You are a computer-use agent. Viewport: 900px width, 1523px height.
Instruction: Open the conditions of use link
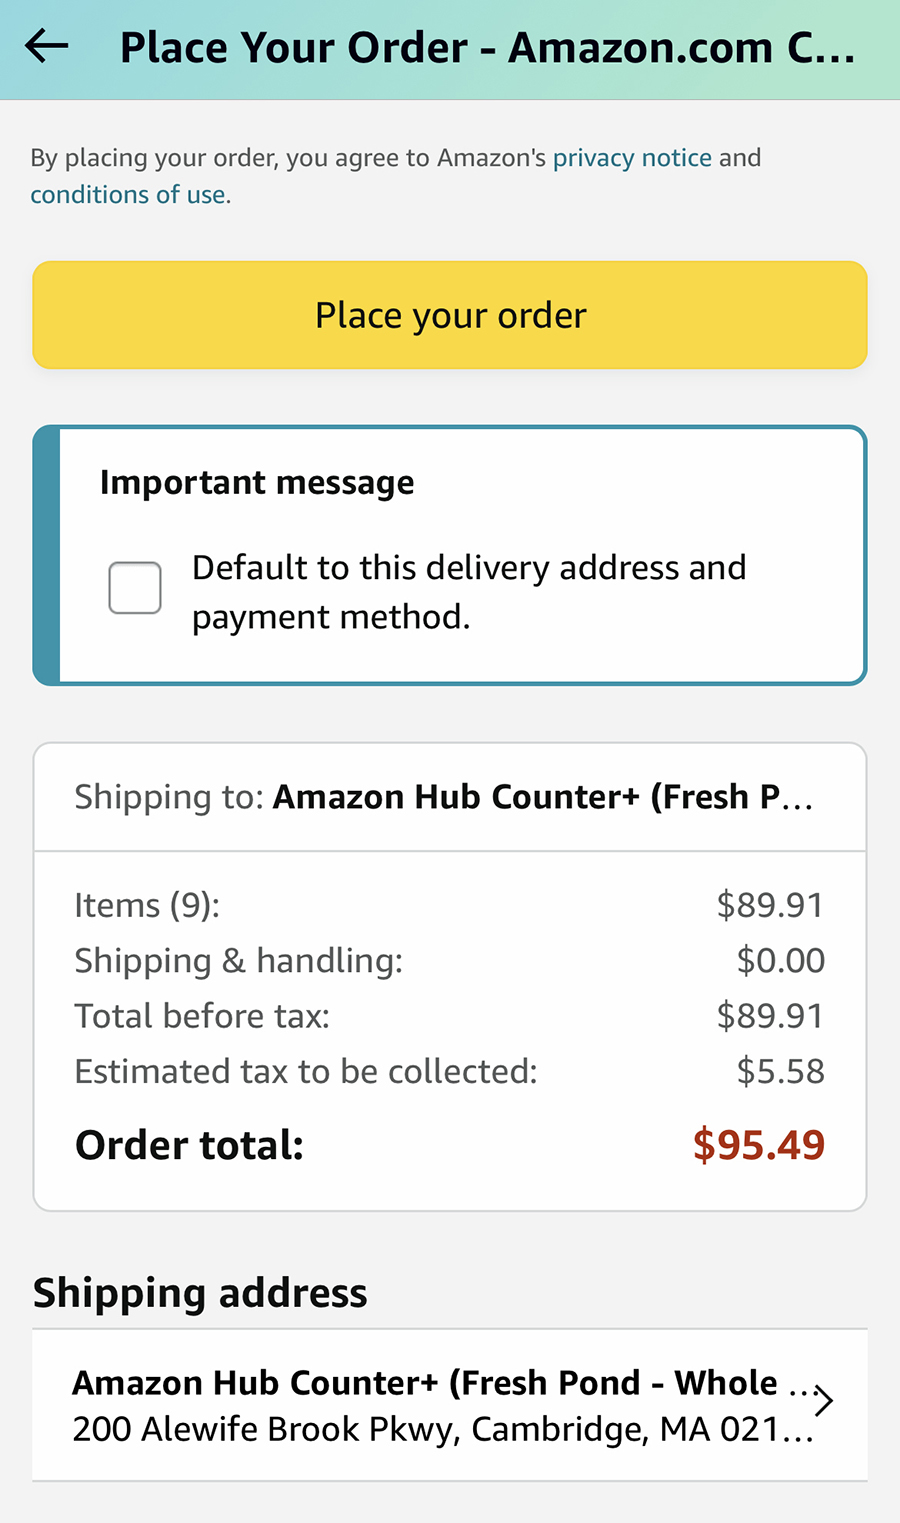click(128, 194)
